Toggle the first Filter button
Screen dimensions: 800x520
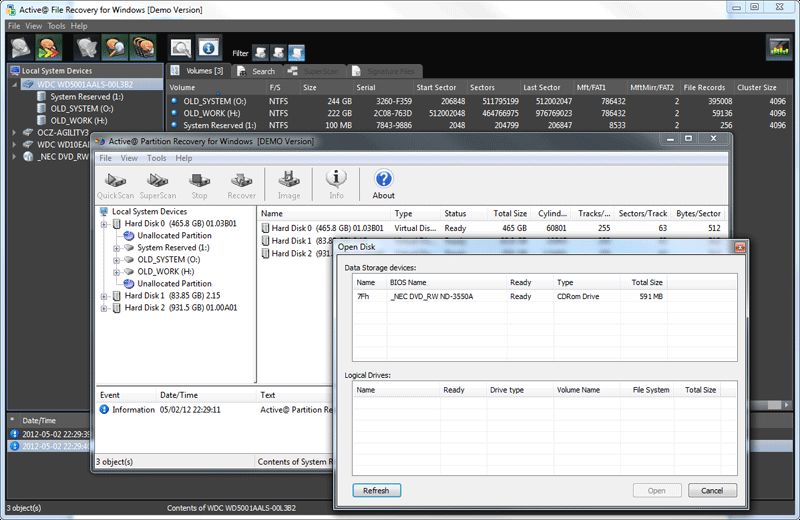pos(259,52)
